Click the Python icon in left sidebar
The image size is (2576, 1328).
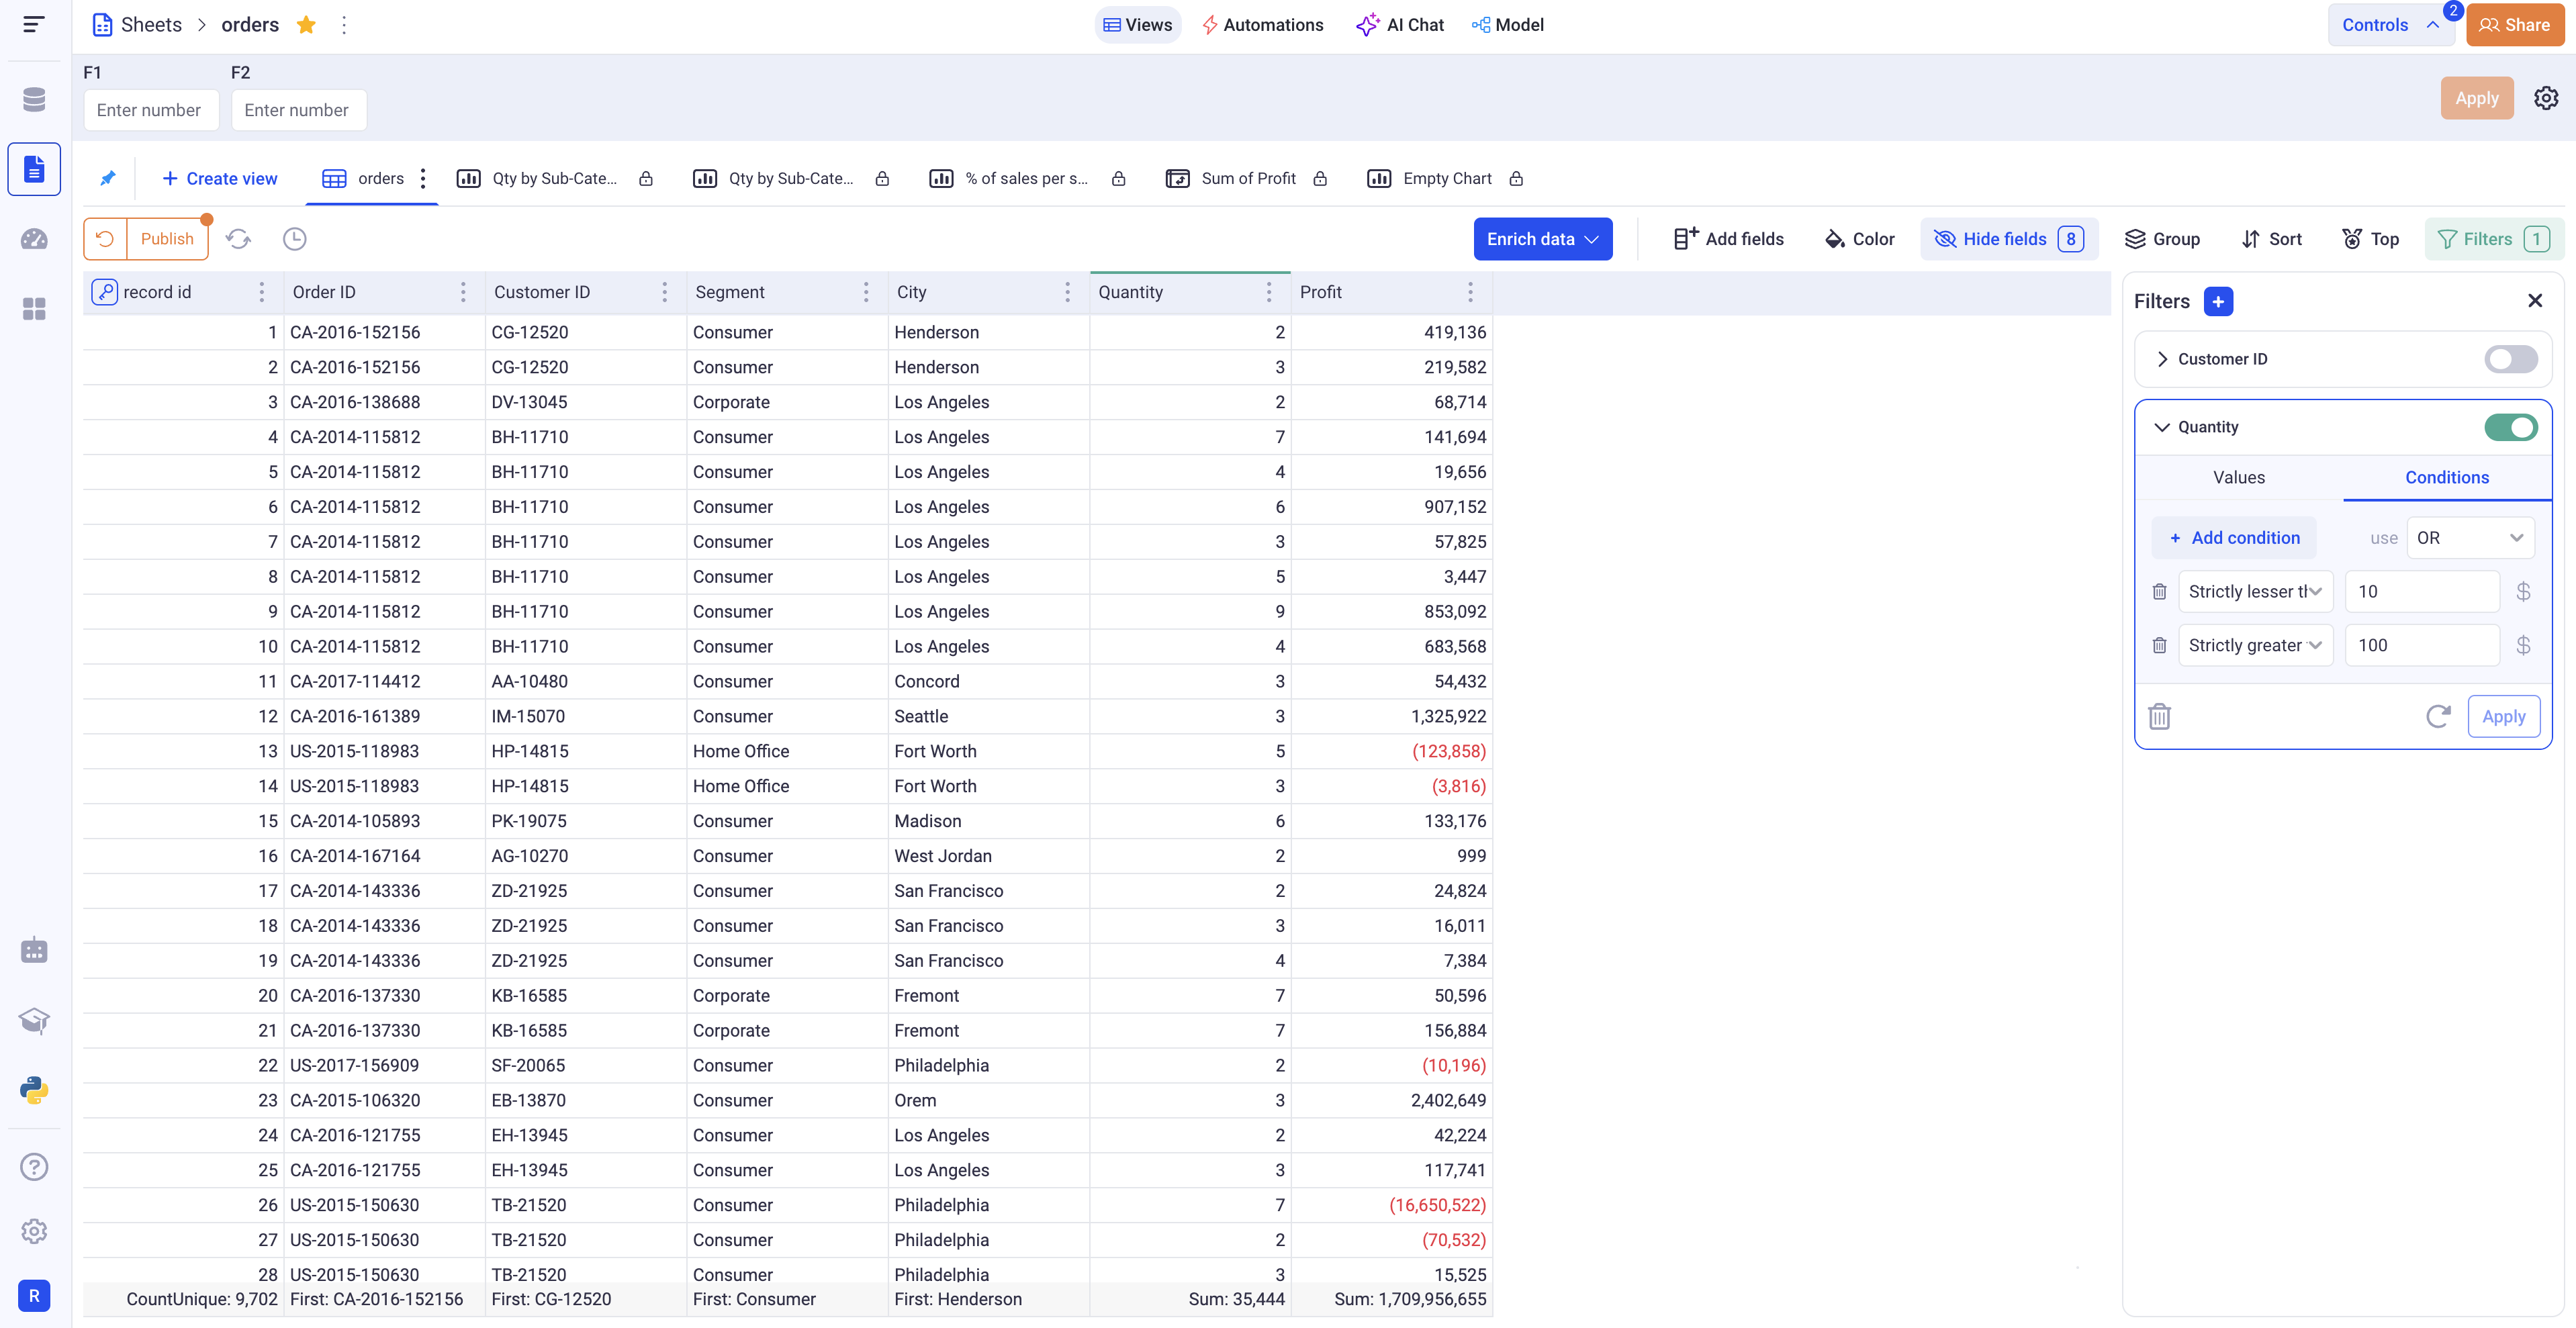point(34,1089)
